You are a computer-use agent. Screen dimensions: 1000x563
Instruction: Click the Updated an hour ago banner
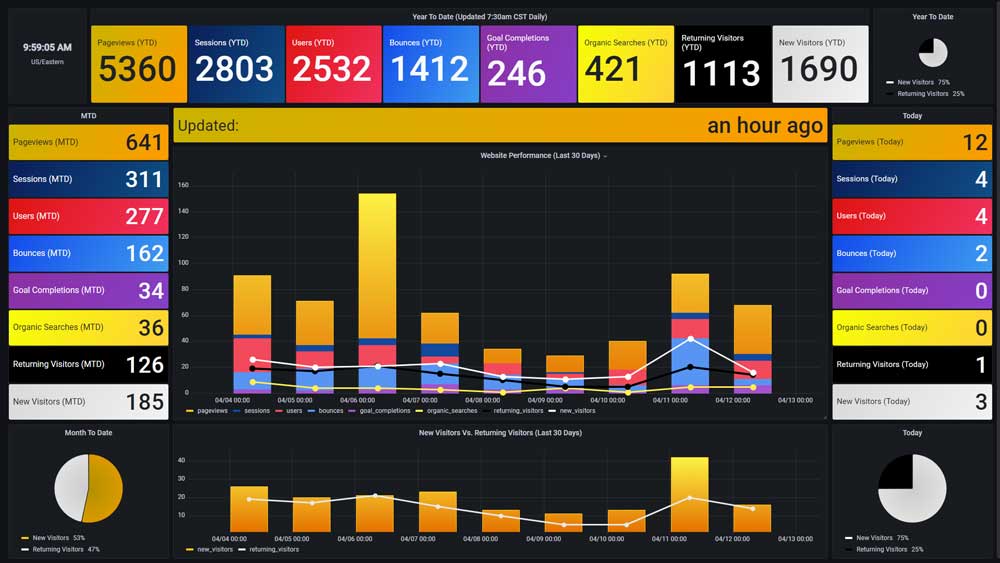(500, 126)
